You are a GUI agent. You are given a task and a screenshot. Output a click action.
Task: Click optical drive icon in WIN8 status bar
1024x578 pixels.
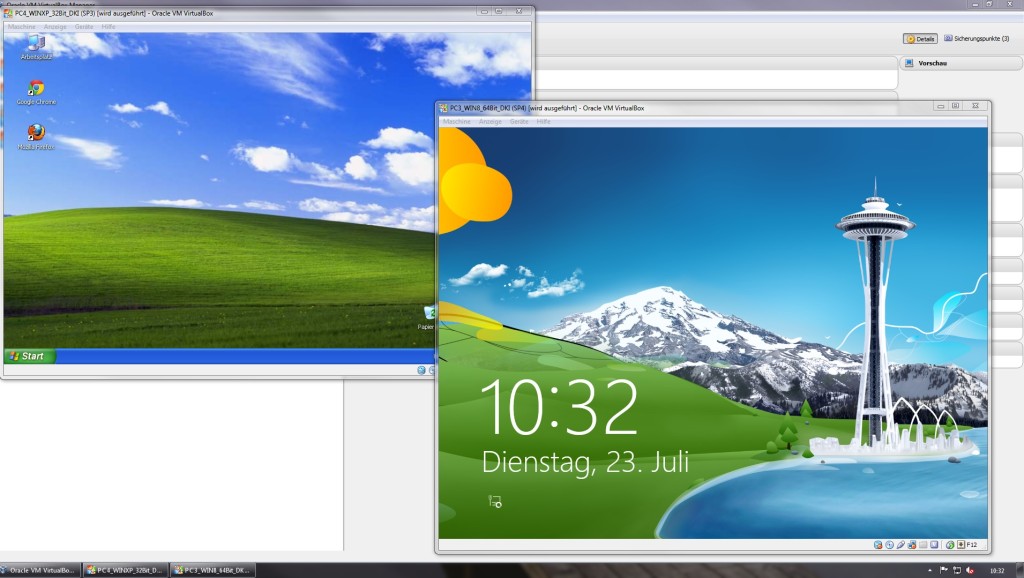click(889, 545)
